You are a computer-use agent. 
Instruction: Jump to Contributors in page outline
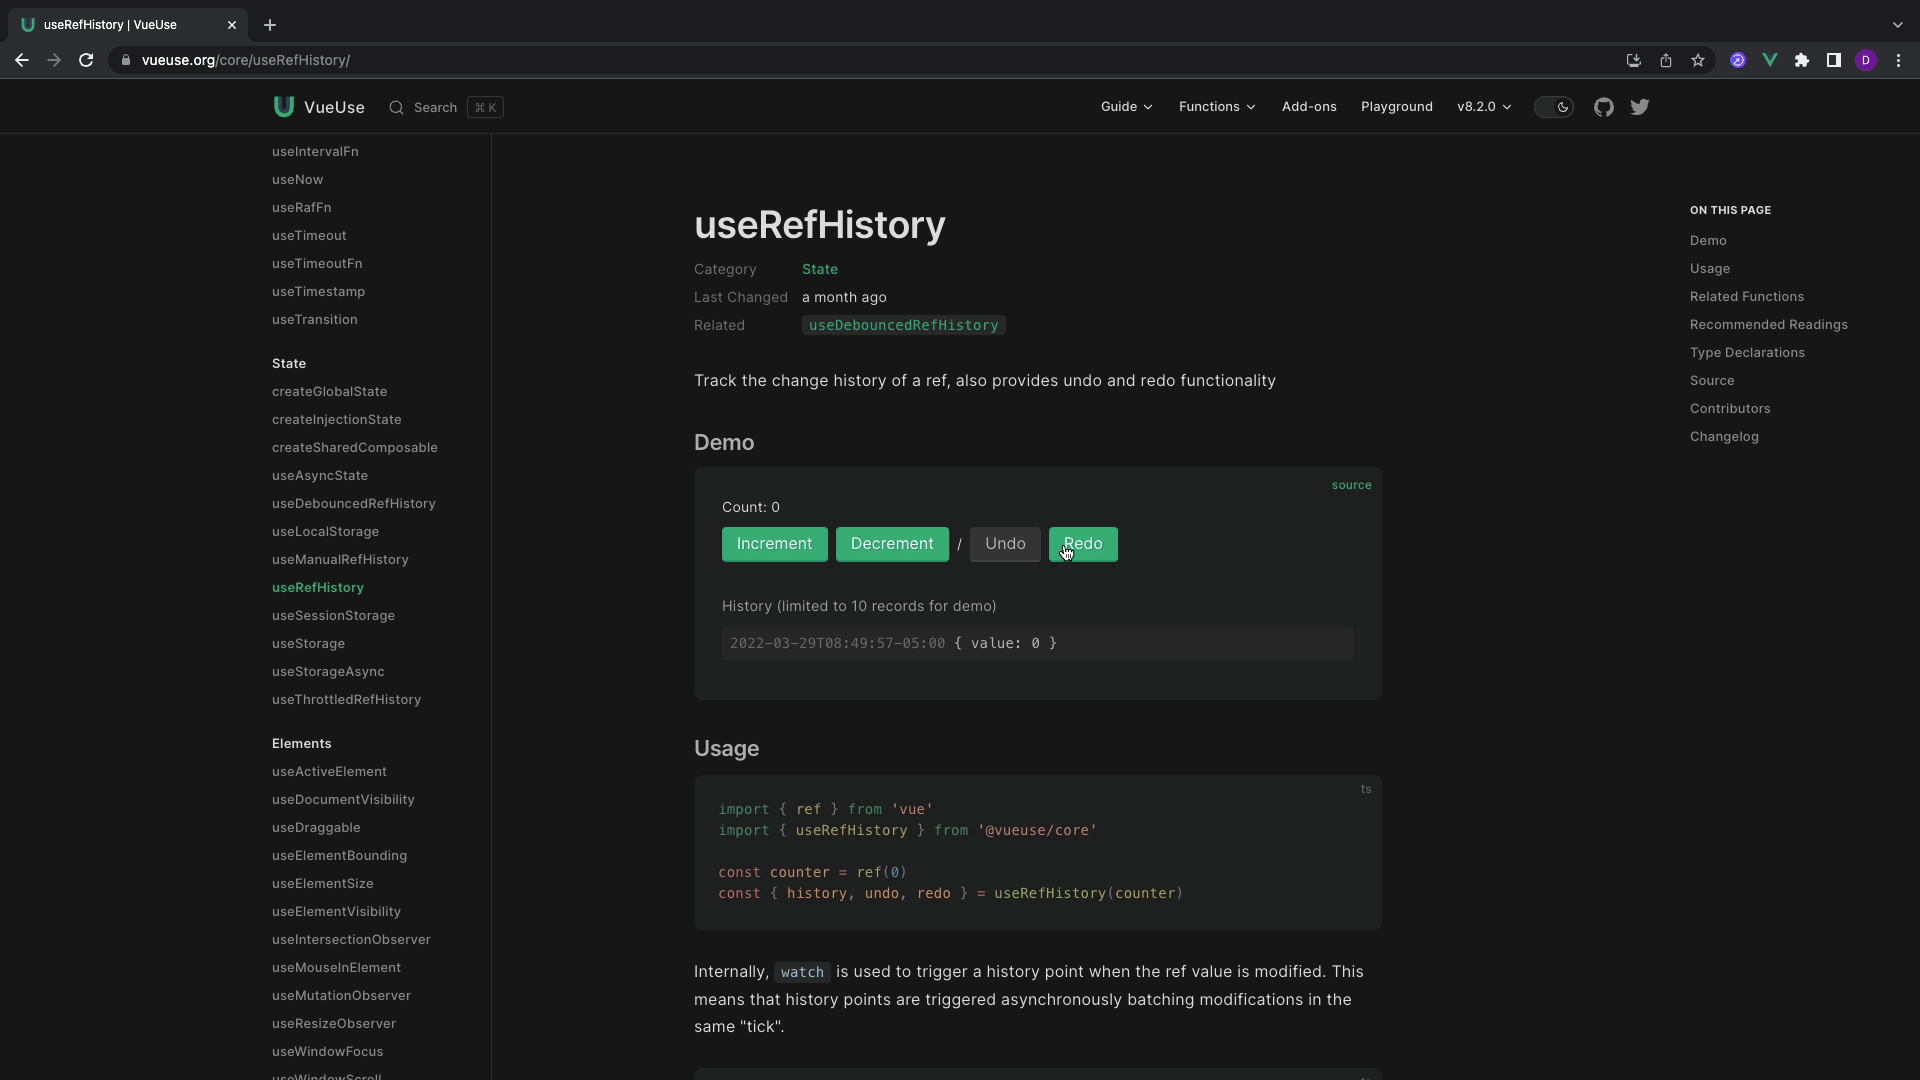[x=1730, y=409]
